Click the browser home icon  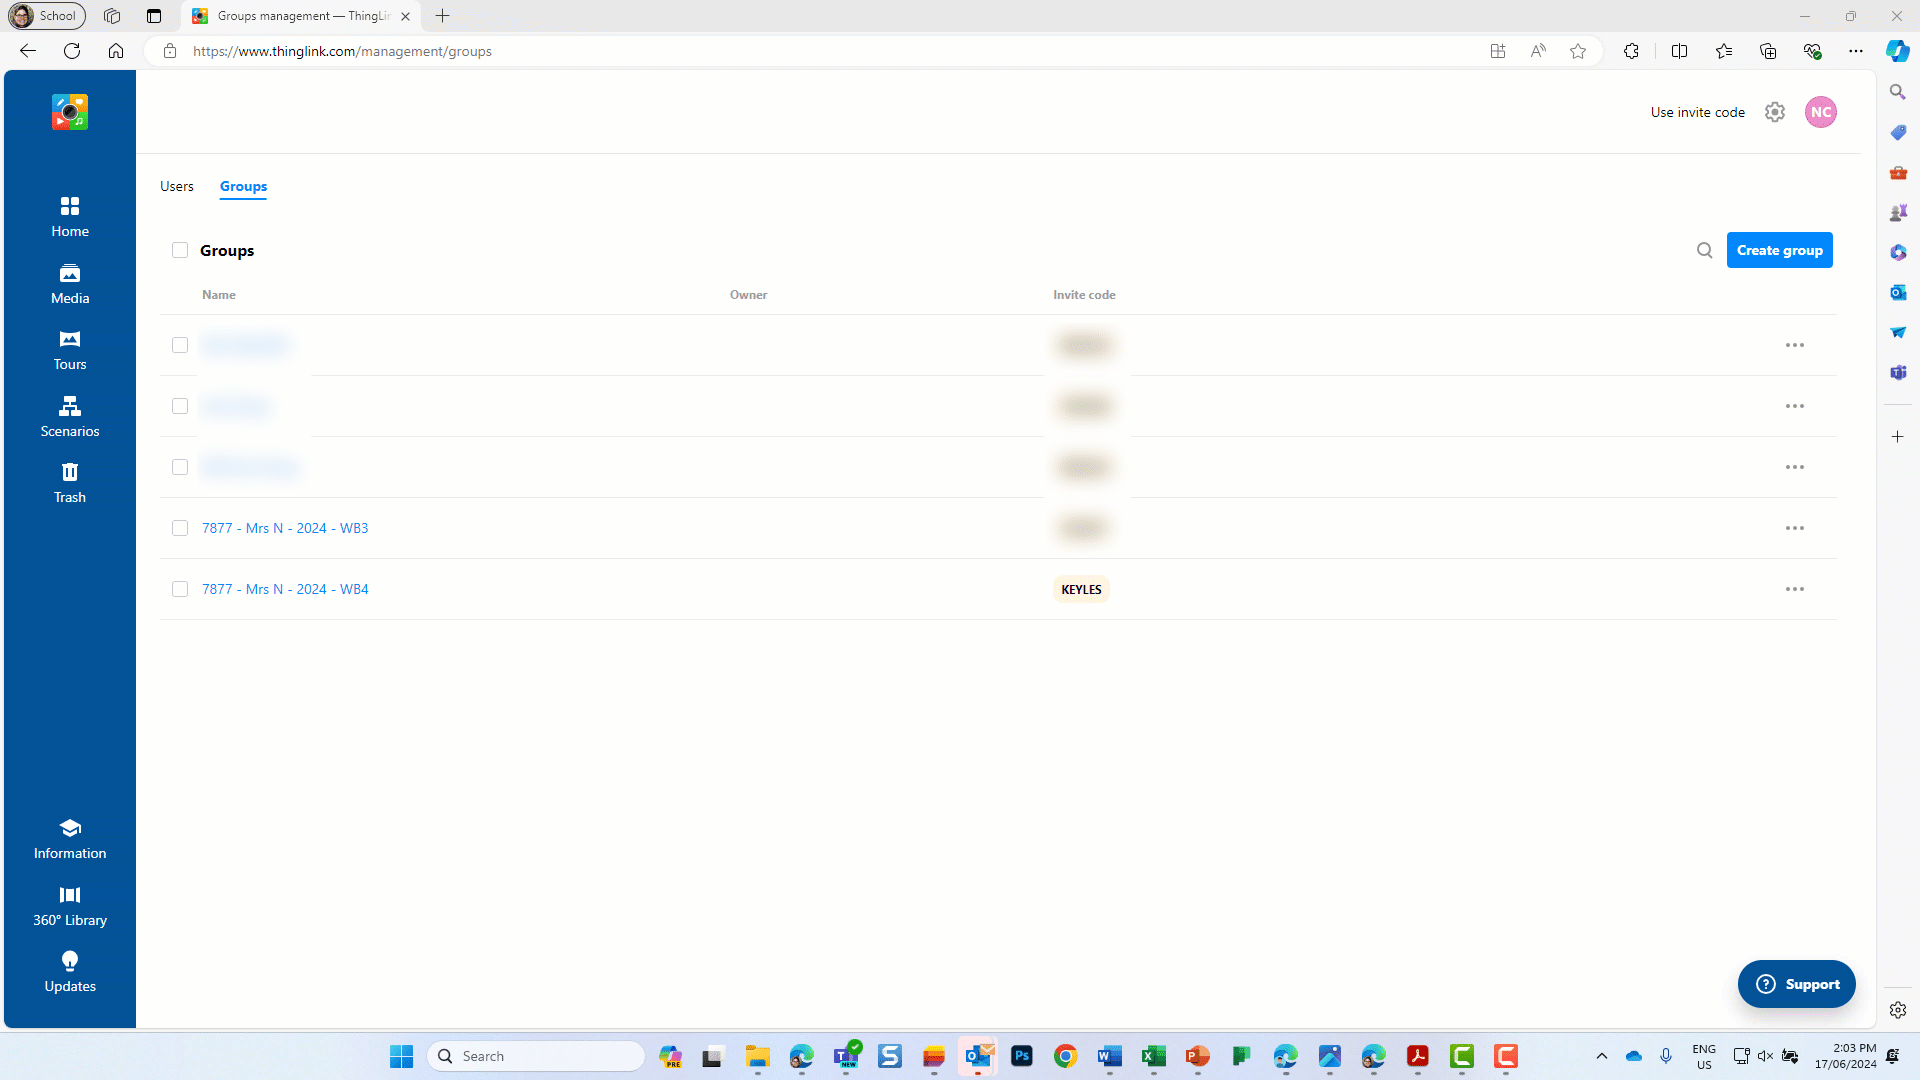click(116, 51)
